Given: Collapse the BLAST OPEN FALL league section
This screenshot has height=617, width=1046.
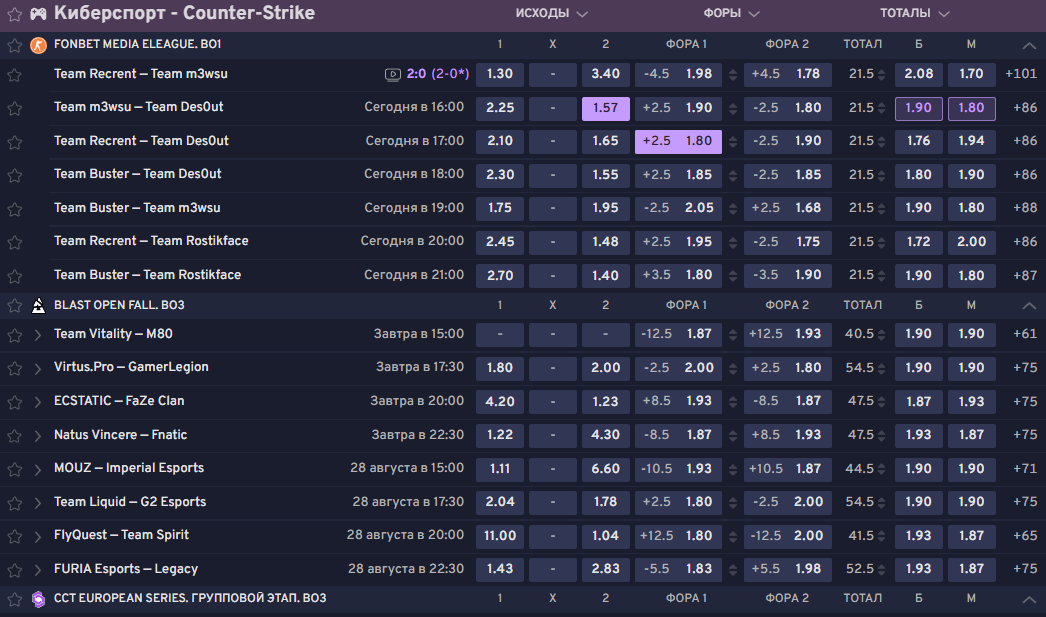Looking at the screenshot, I should click(x=1029, y=305).
